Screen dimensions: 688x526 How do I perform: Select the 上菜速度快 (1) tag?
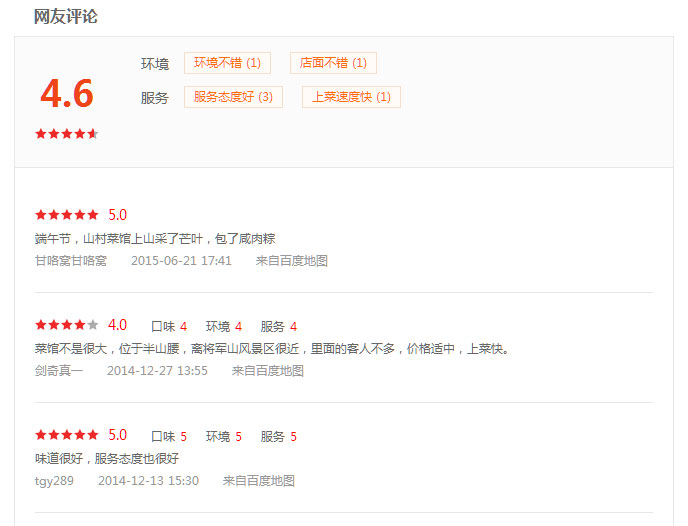point(351,97)
